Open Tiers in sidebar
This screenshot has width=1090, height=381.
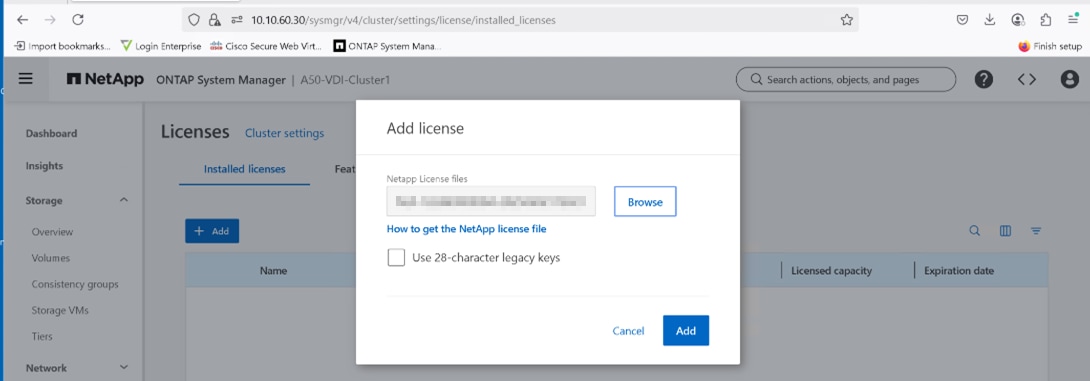[x=42, y=337]
